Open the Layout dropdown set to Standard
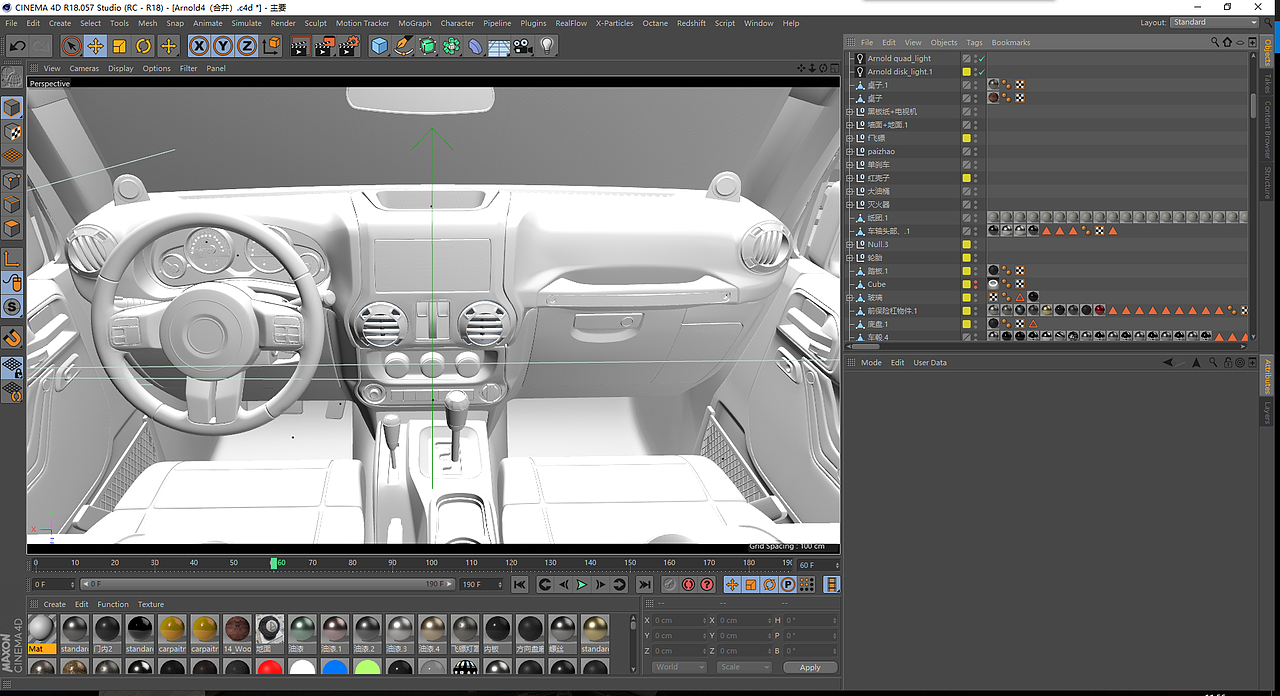 [x=1214, y=22]
